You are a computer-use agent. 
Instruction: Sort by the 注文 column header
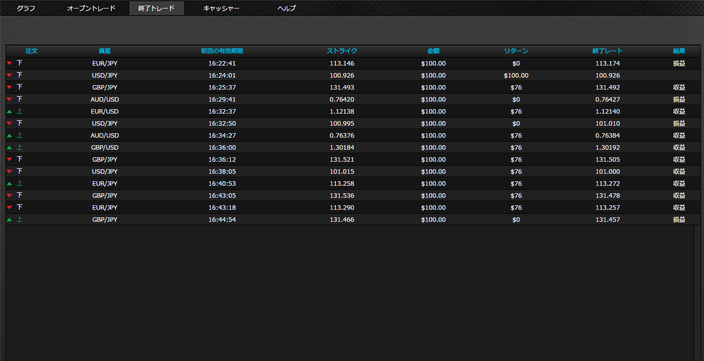click(x=31, y=51)
